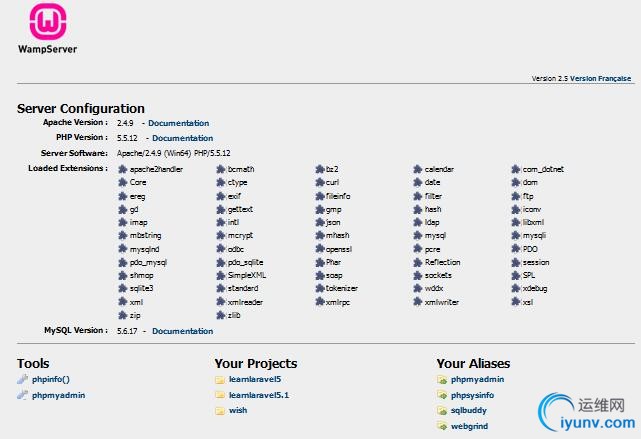Click the puzzle icon beside bcmath
Image resolution: width=641 pixels, height=439 pixels.
click(221, 169)
